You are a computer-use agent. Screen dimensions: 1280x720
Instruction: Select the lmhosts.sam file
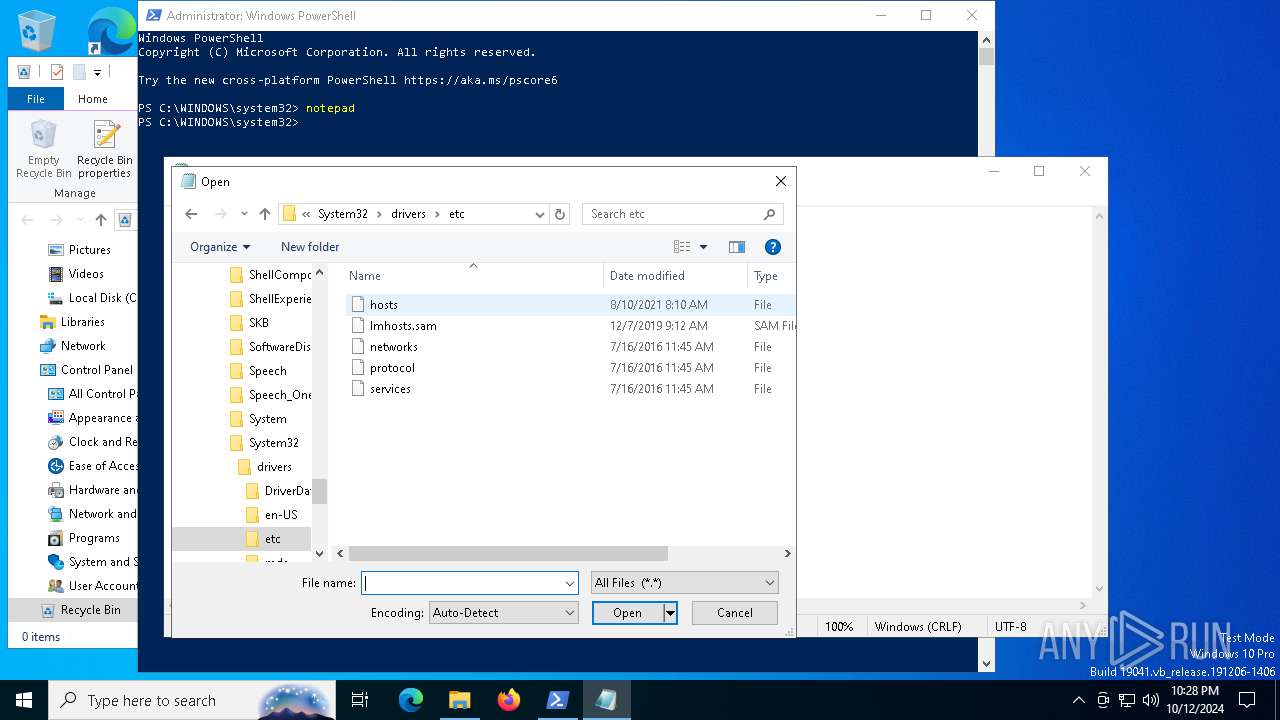(403, 326)
